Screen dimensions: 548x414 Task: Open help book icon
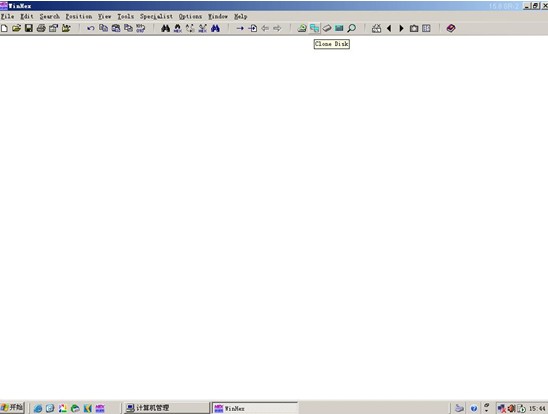[x=451, y=28]
